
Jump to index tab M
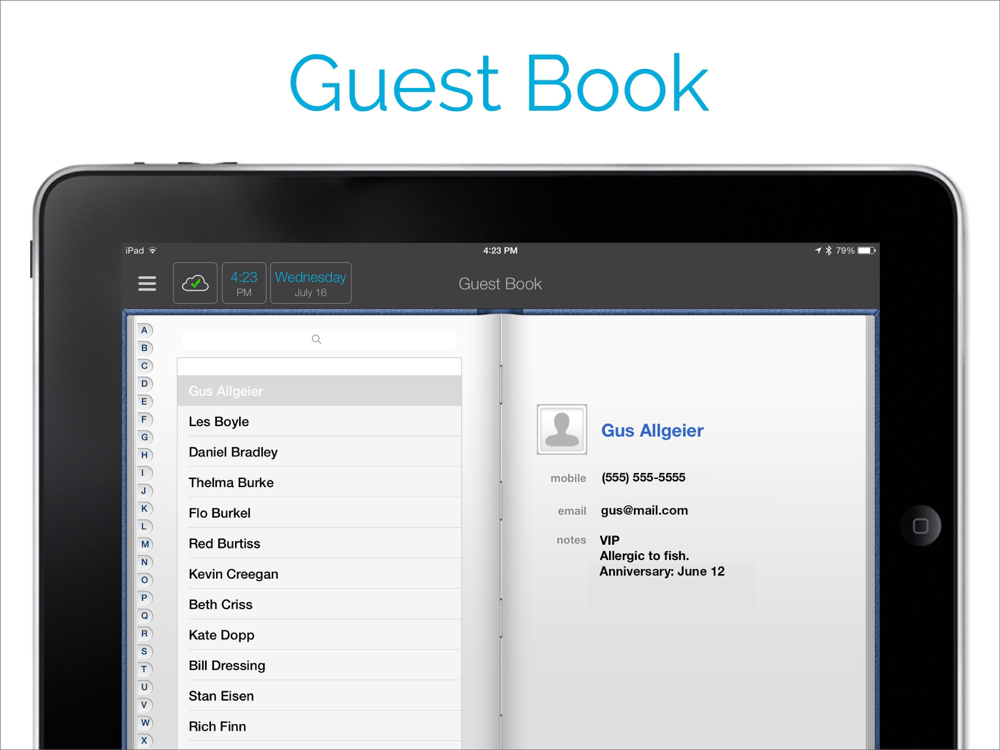click(145, 544)
